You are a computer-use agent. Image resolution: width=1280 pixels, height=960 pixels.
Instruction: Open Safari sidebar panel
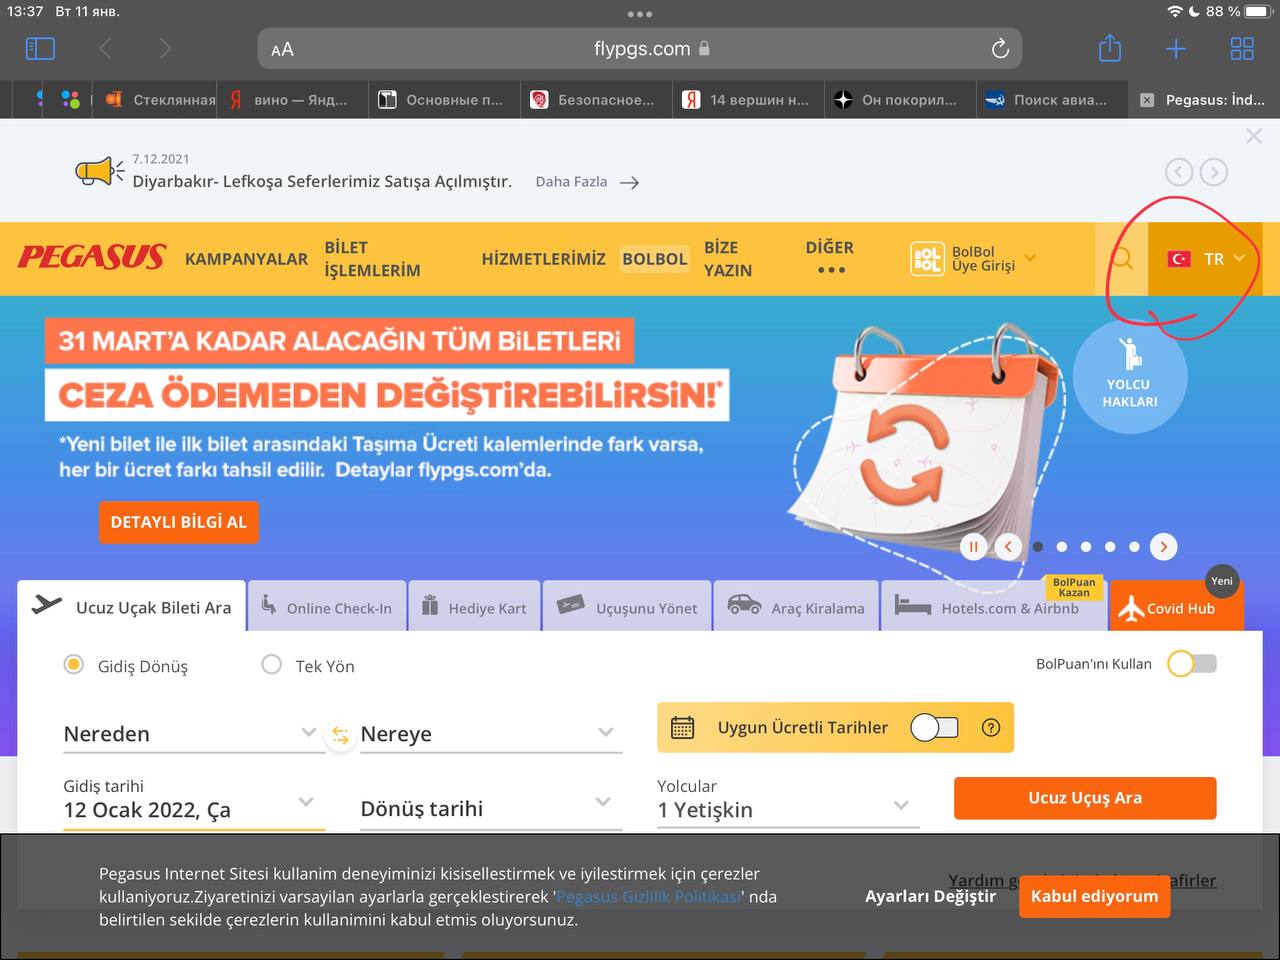pos(40,48)
